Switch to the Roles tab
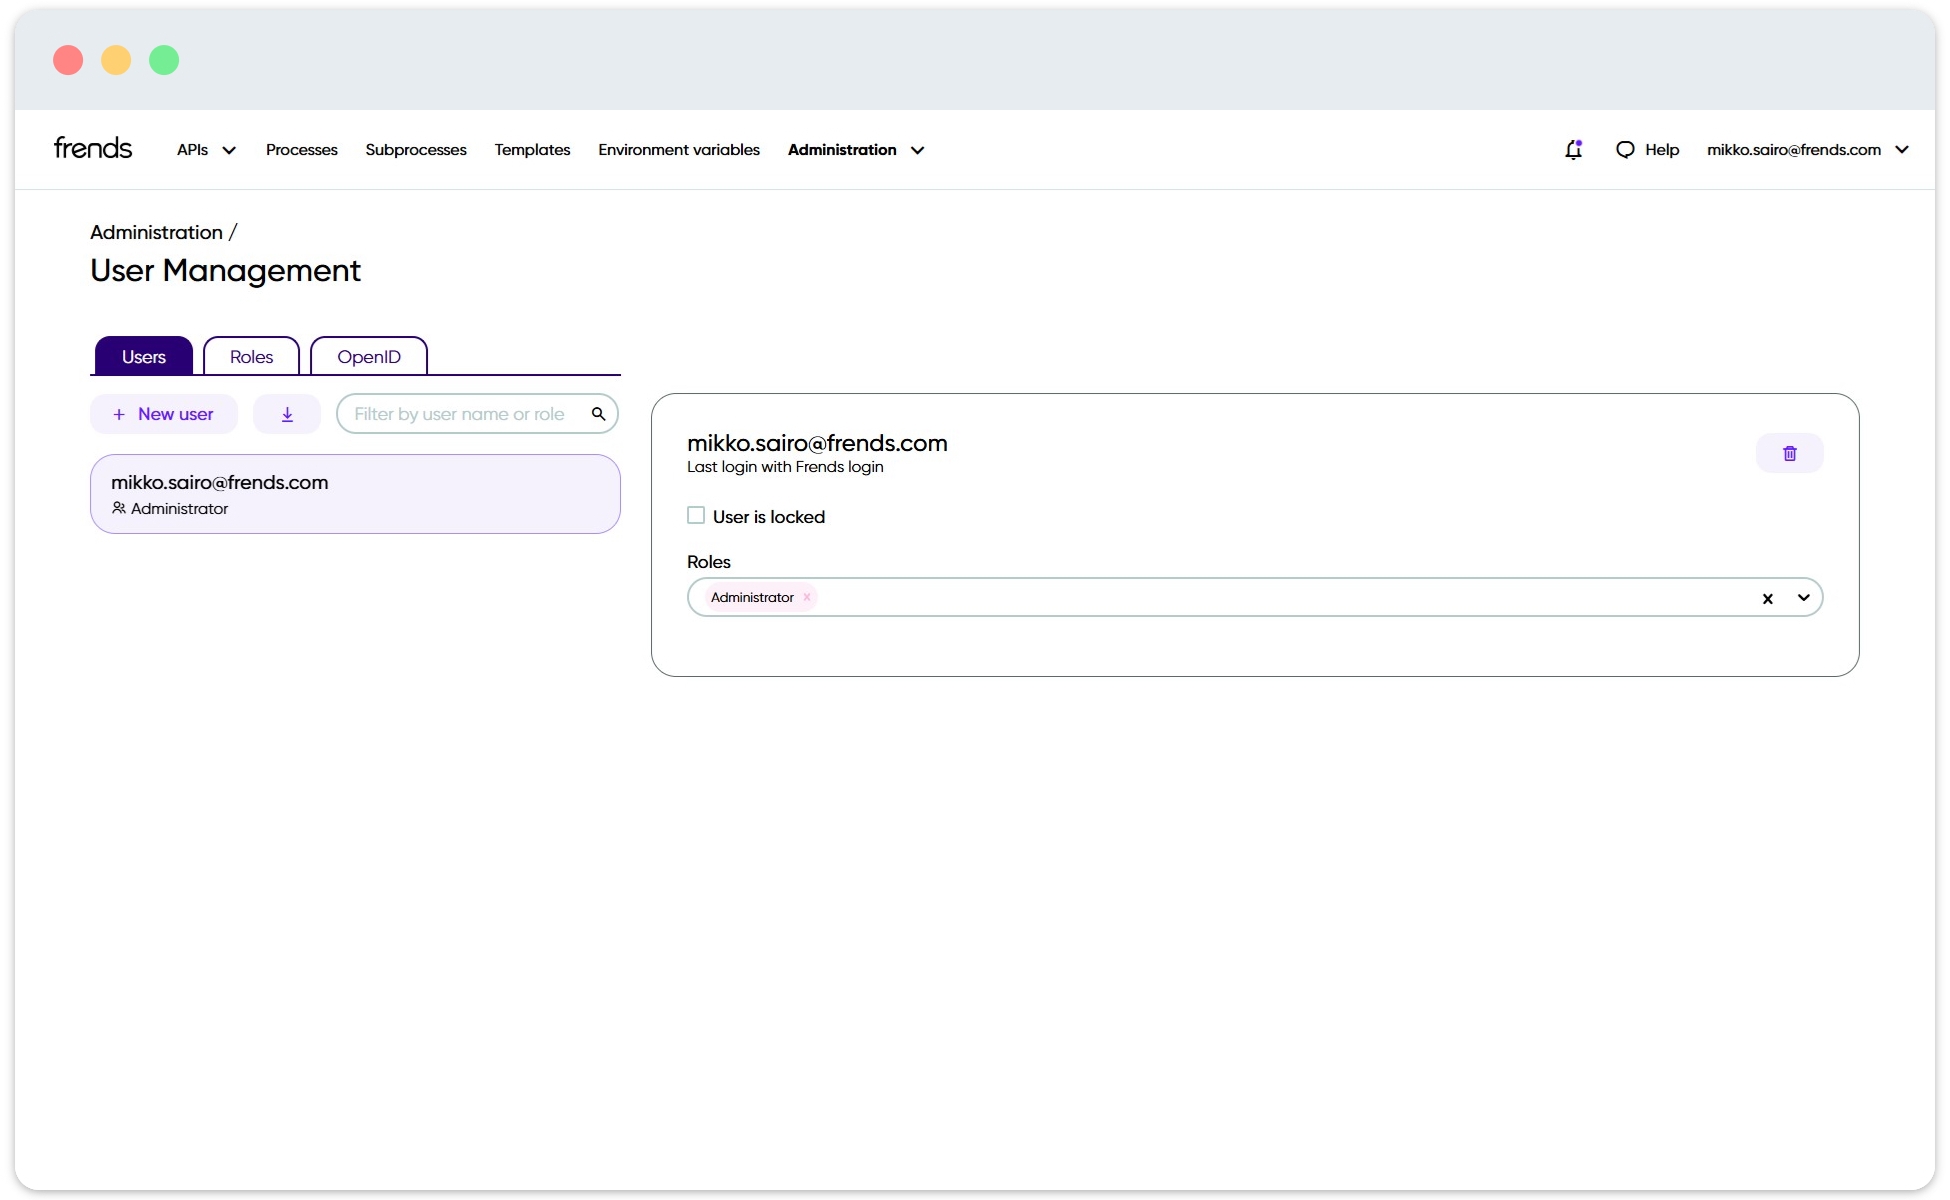Viewport: 1950px width, 1200px height. 250,356
